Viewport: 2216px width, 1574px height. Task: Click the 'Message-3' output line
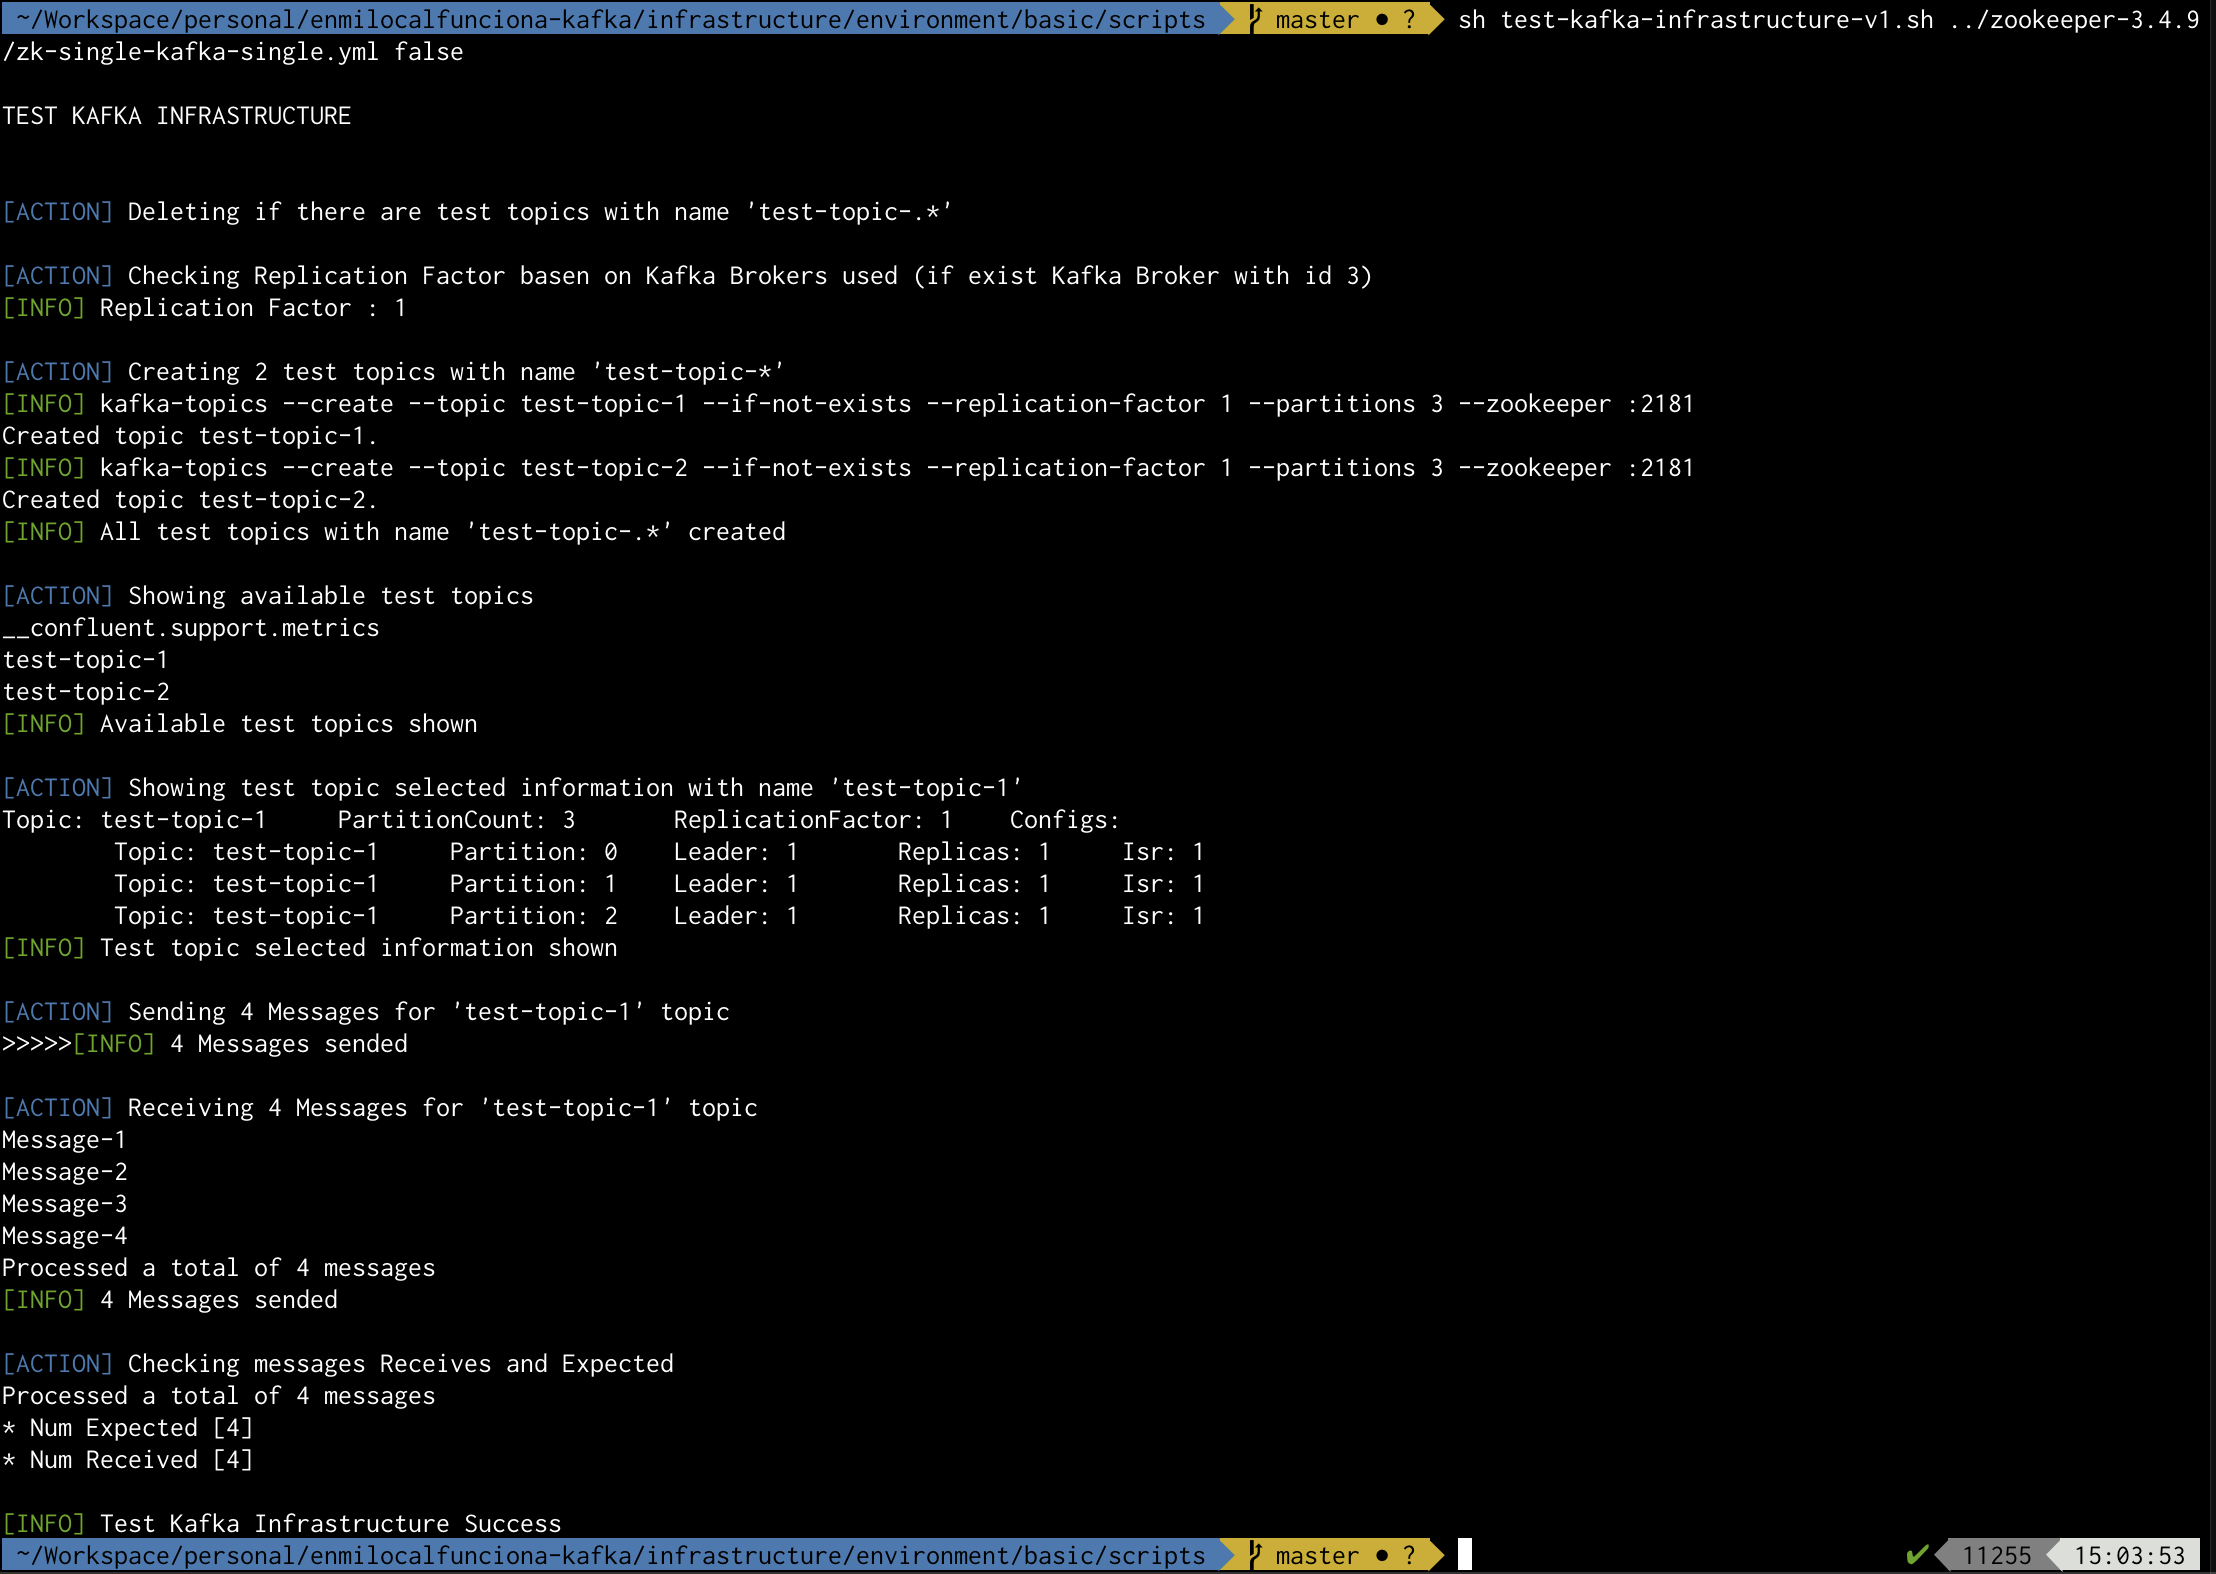coord(65,1203)
